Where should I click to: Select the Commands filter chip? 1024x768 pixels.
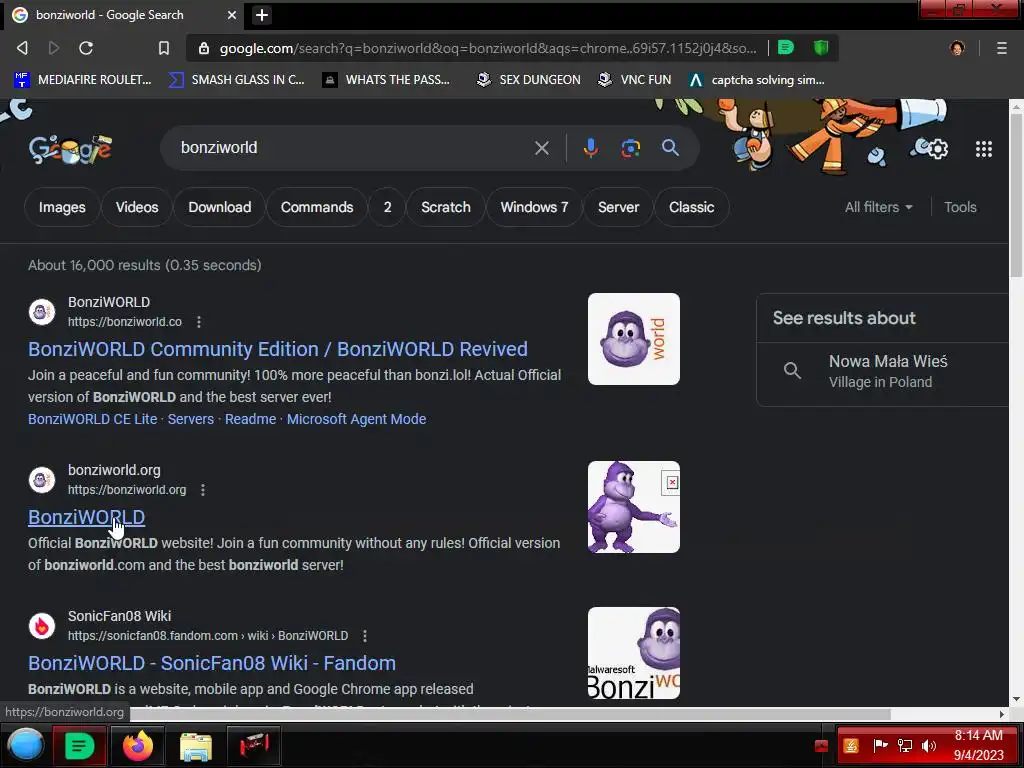tap(317, 207)
